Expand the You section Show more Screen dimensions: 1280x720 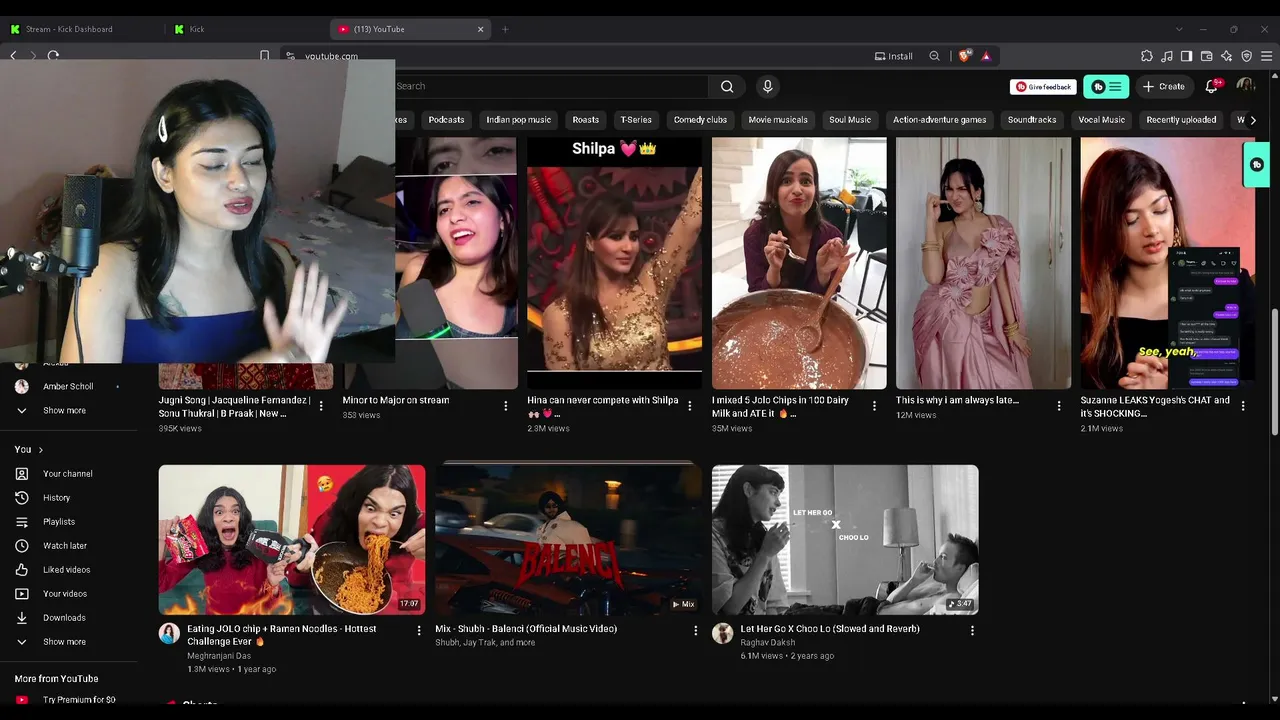tap(64, 642)
